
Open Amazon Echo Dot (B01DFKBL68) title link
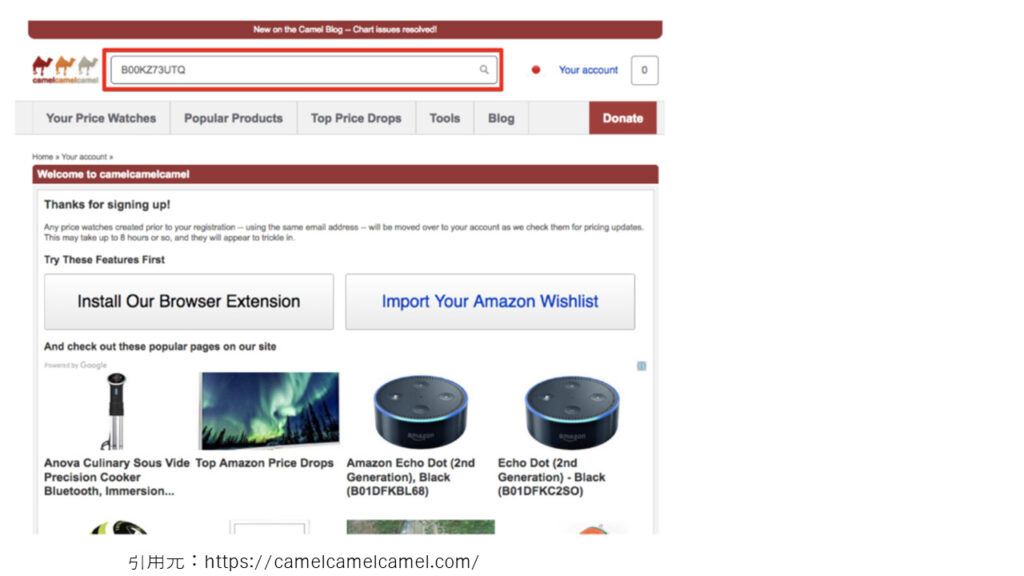click(411, 477)
